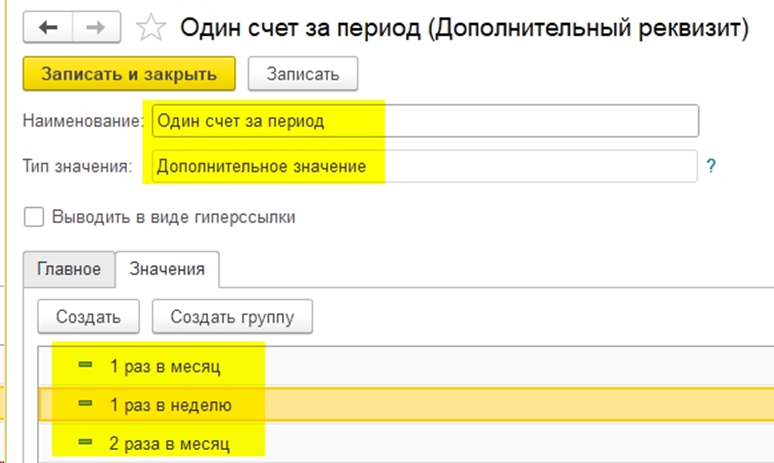Go back with the left arrow button

click(48, 27)
